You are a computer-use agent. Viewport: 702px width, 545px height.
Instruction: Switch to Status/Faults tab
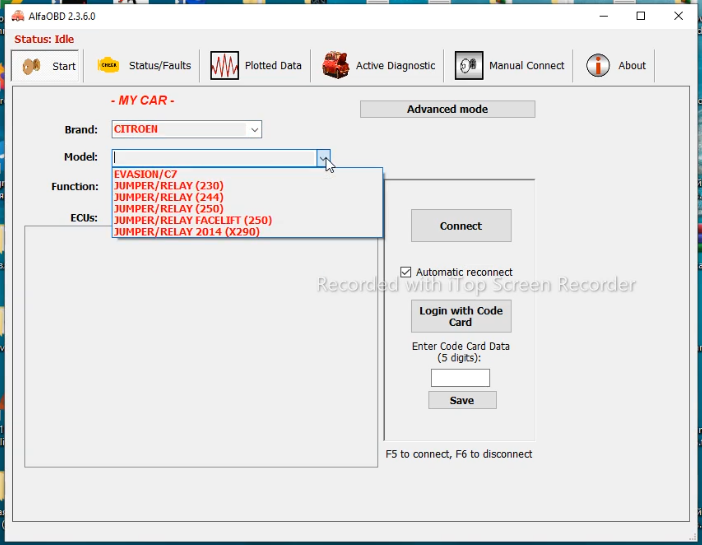[x=145, y=65]
